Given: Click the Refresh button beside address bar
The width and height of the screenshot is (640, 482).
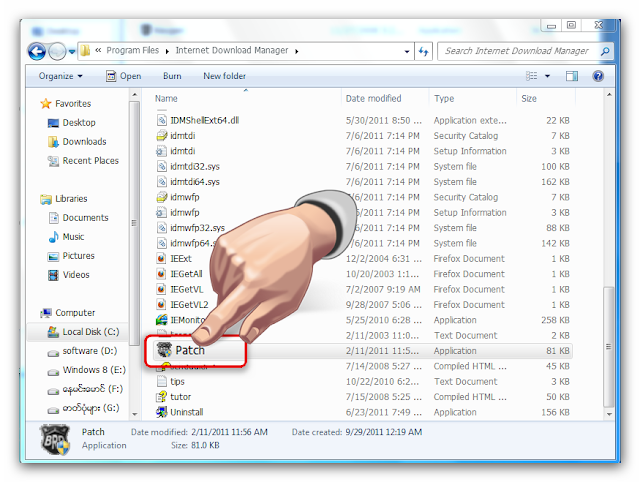Looking at the screenshot, I should tap(423, 51).
